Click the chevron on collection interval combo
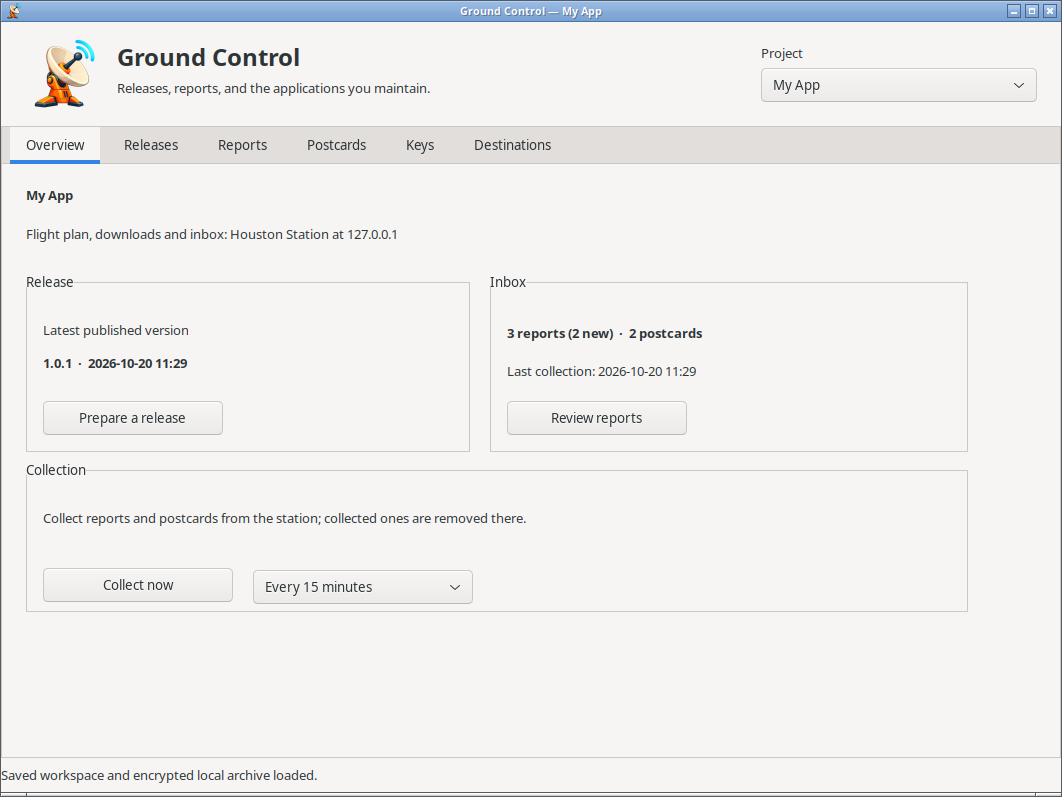This screenshot has width=1062, height=797. [454, 587]
